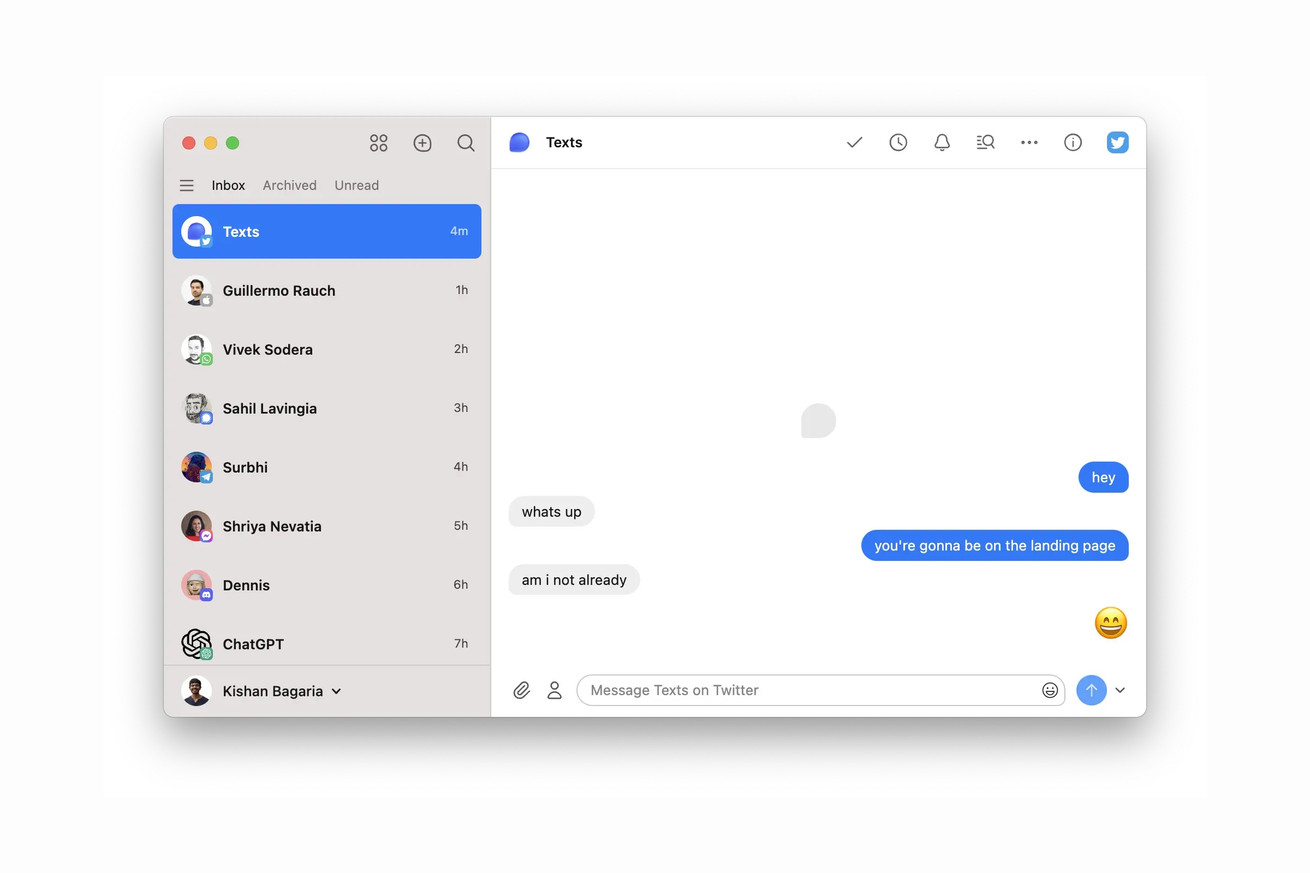Click the Texts logo in the chat header
The image size is (1310, 873).
519,143
